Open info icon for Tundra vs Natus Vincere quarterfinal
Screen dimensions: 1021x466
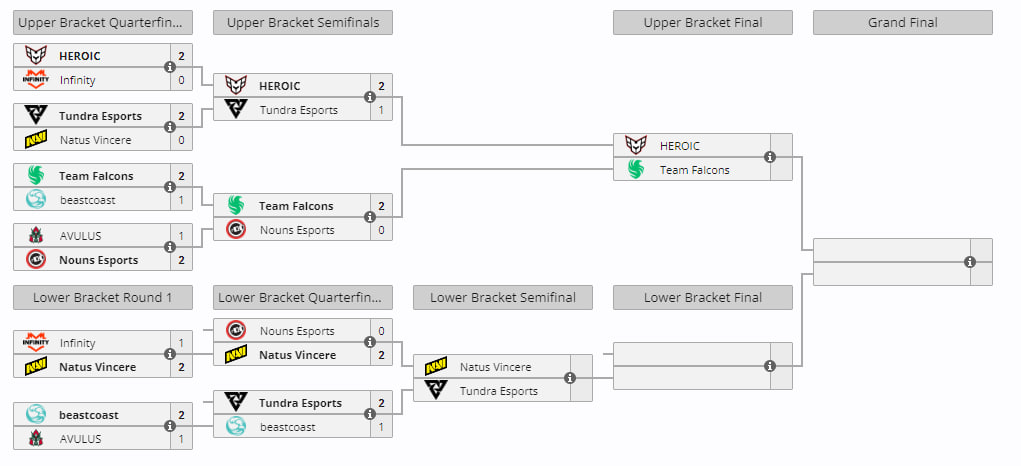tap(170, 127)
